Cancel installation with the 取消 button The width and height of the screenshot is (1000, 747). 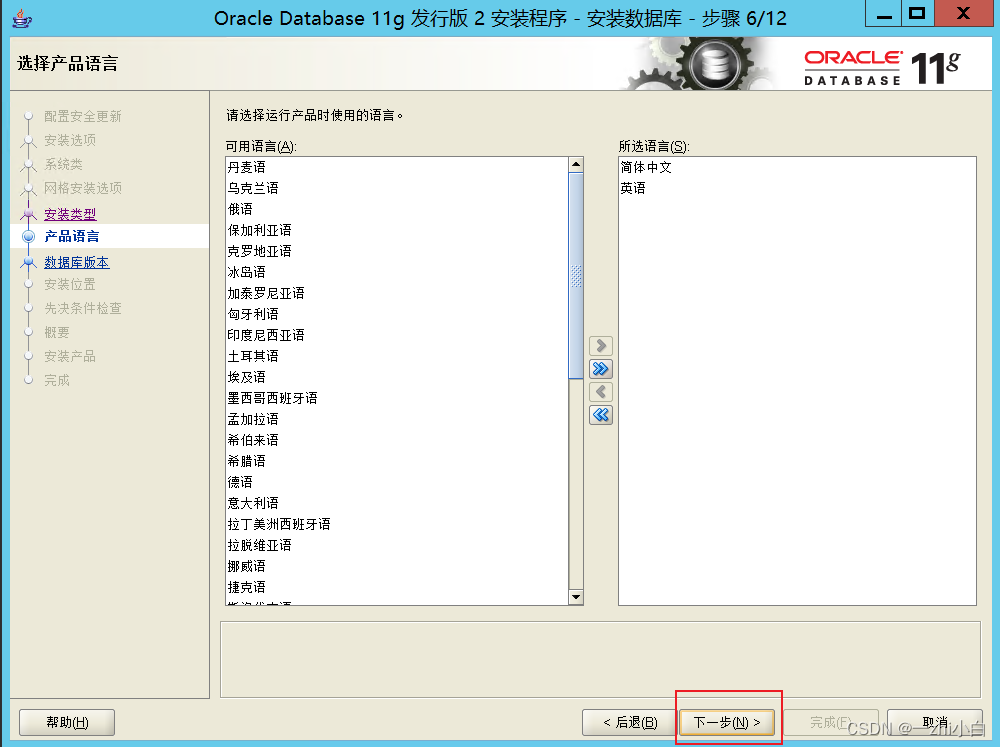coord(934,721)
